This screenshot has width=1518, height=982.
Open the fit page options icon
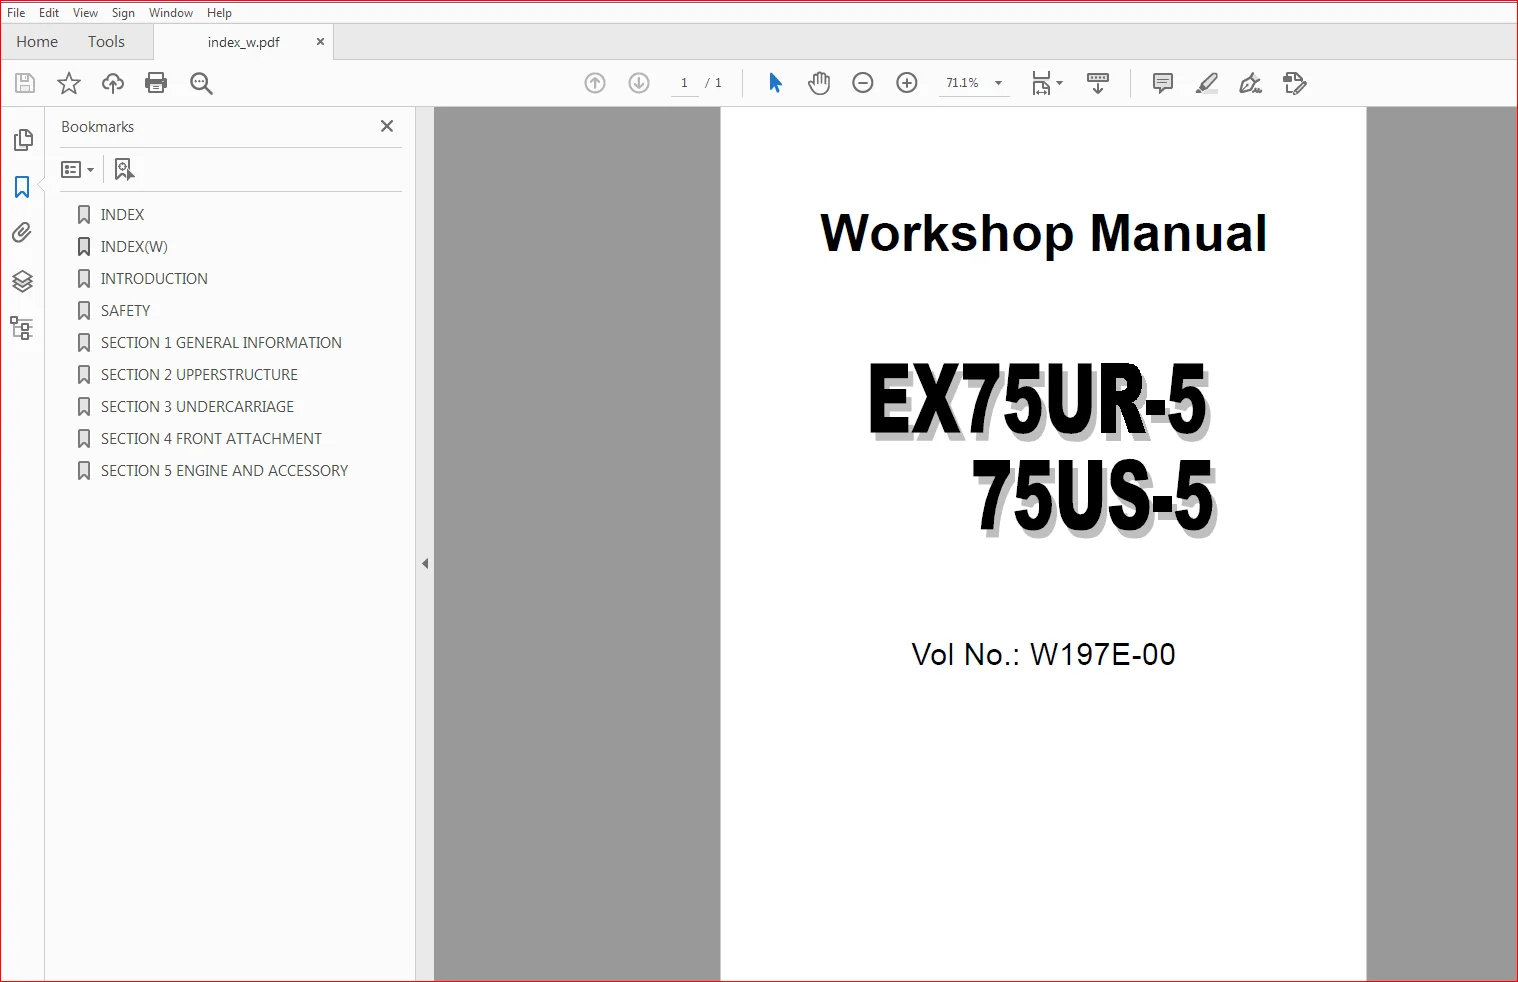(1047, 83)
